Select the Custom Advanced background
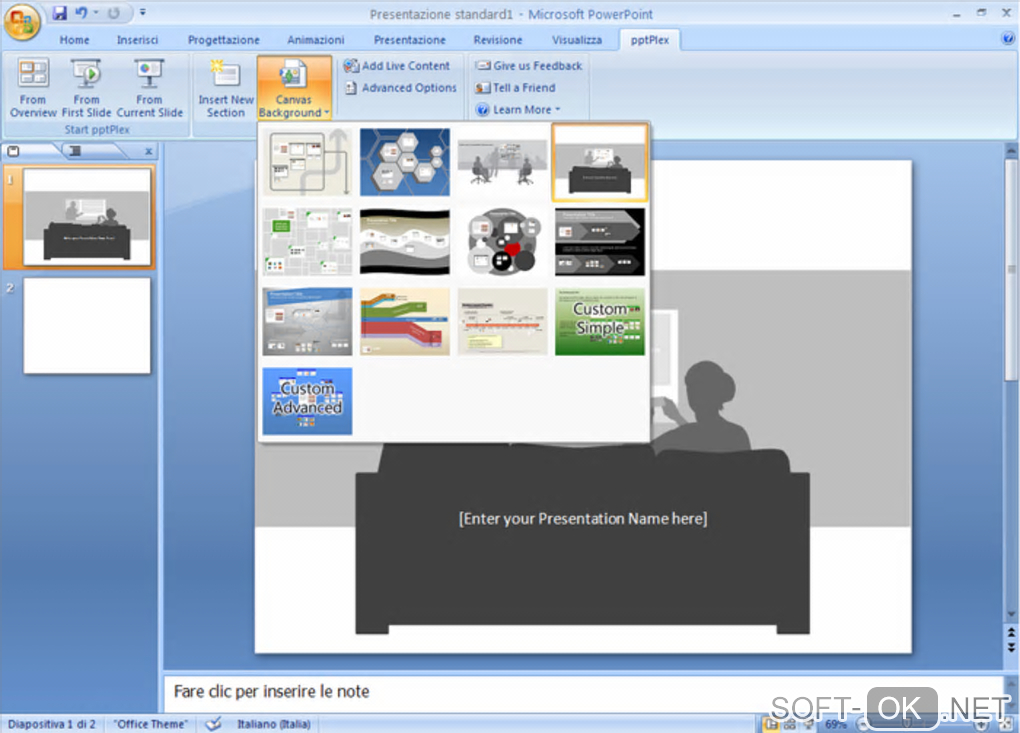Viewport: 1020px width, 733px height. coord(307,401)
